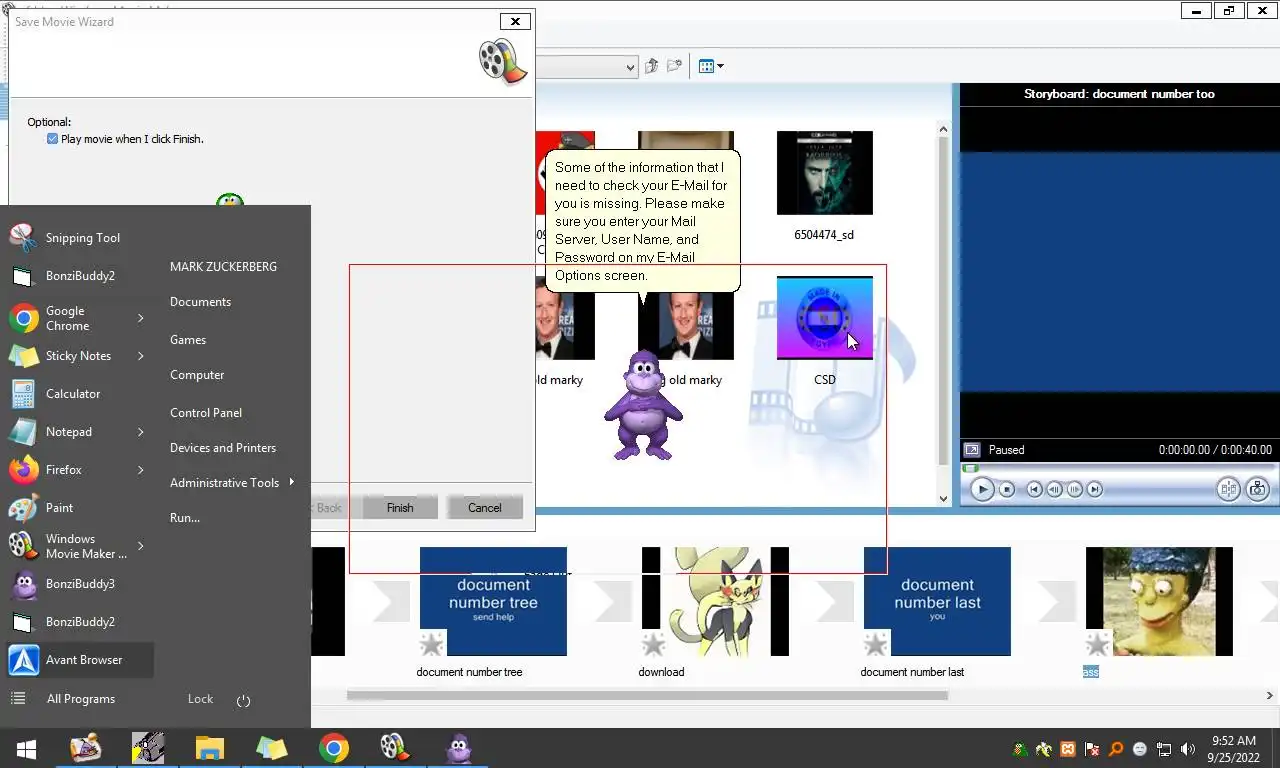1280x768 pixels.
Task: Click the storyboard horizontal scrollbar
Action: (x=647, y=695)
